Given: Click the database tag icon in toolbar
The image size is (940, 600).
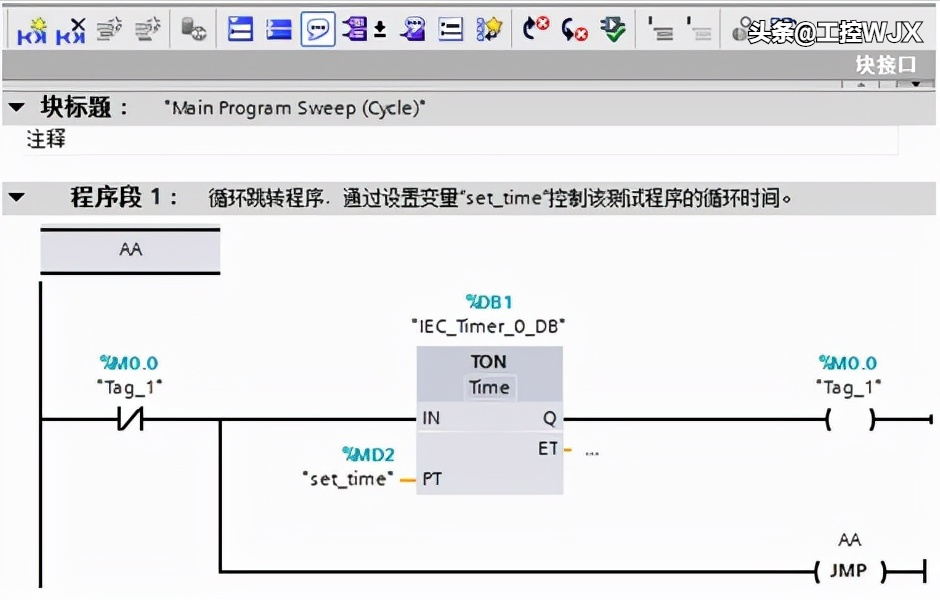Looking at the screenshot, I should 193,30.
